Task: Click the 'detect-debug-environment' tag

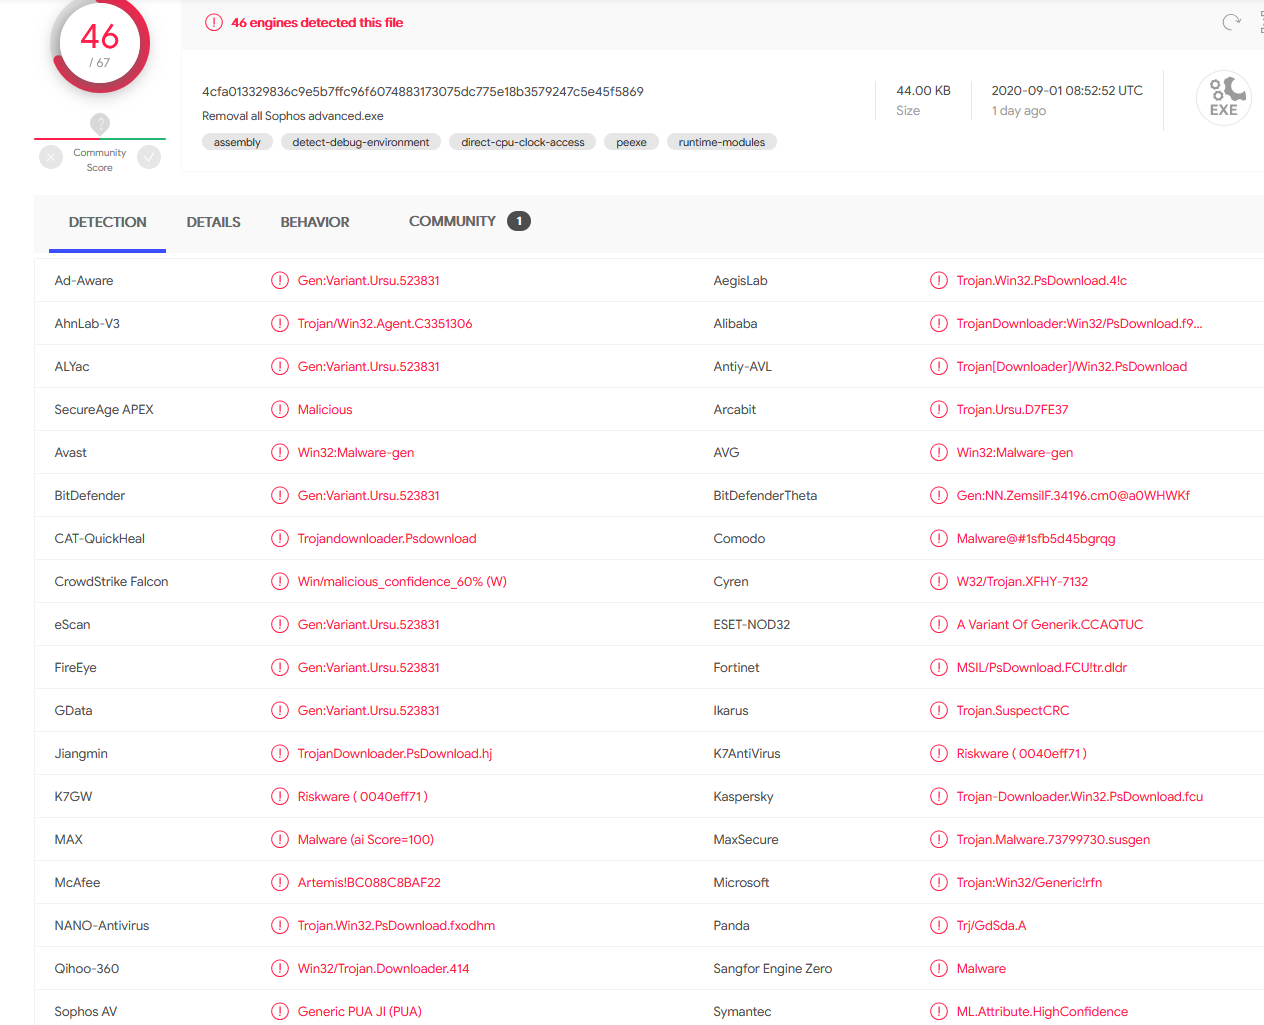Action: (361, 142)
